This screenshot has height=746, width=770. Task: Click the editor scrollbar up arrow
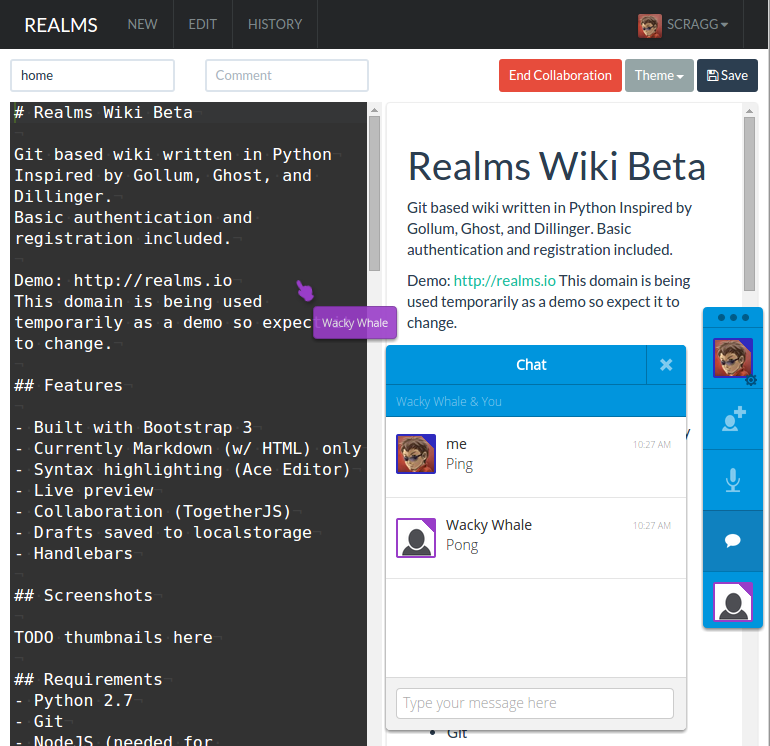[x=374, y=110]
